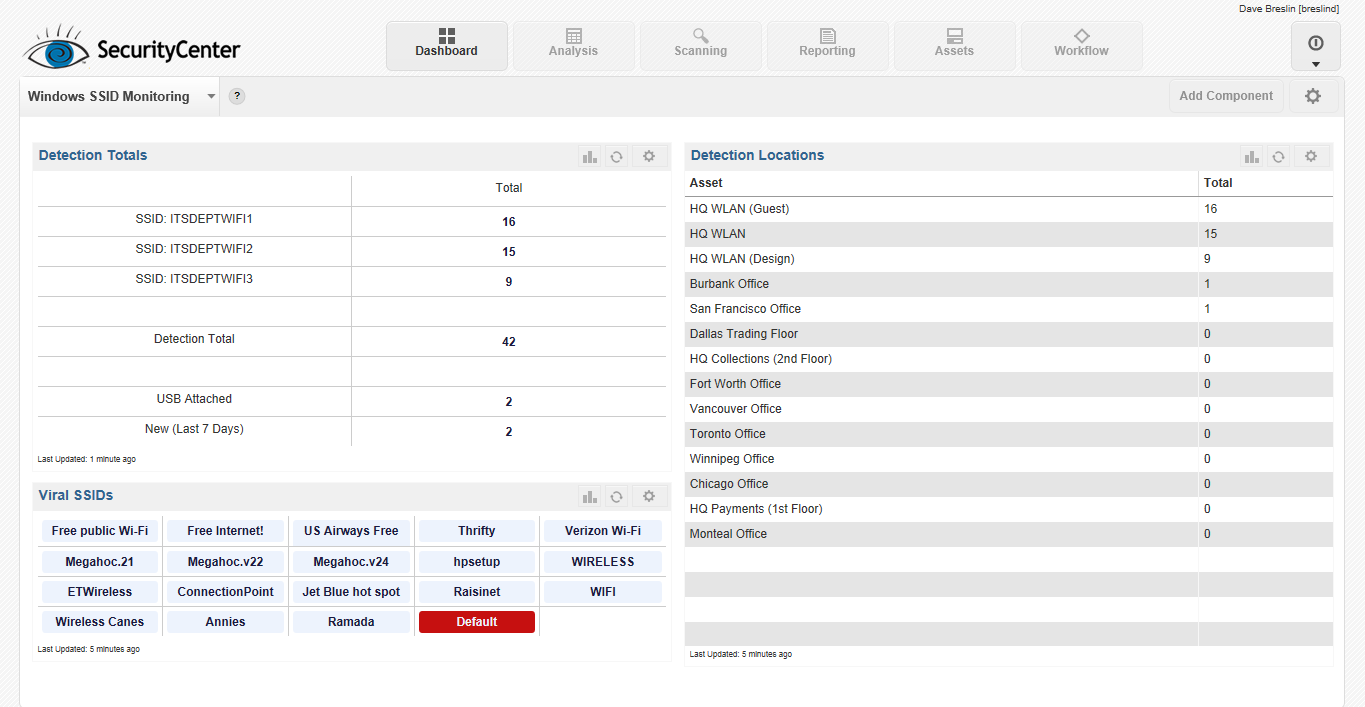1365x707 pixels.
Task: Click the Megahoc.21 indicator
Action: tap(100, 562)
